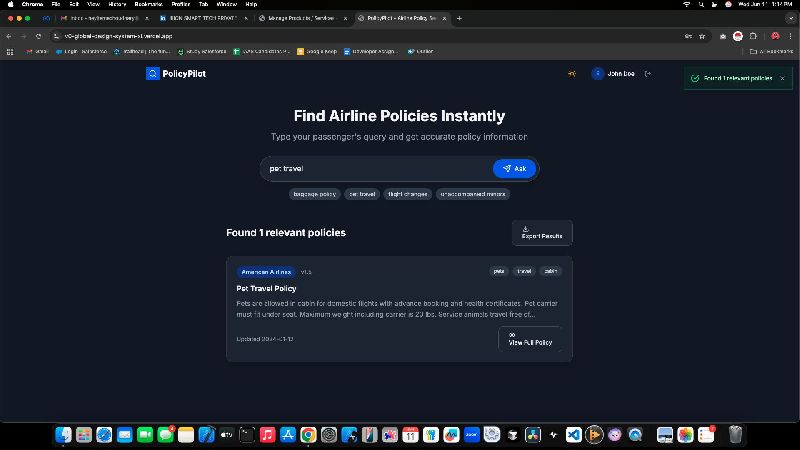Click the logout icon beside John Doe
This screenshot has height=450, width=800.
648,73
